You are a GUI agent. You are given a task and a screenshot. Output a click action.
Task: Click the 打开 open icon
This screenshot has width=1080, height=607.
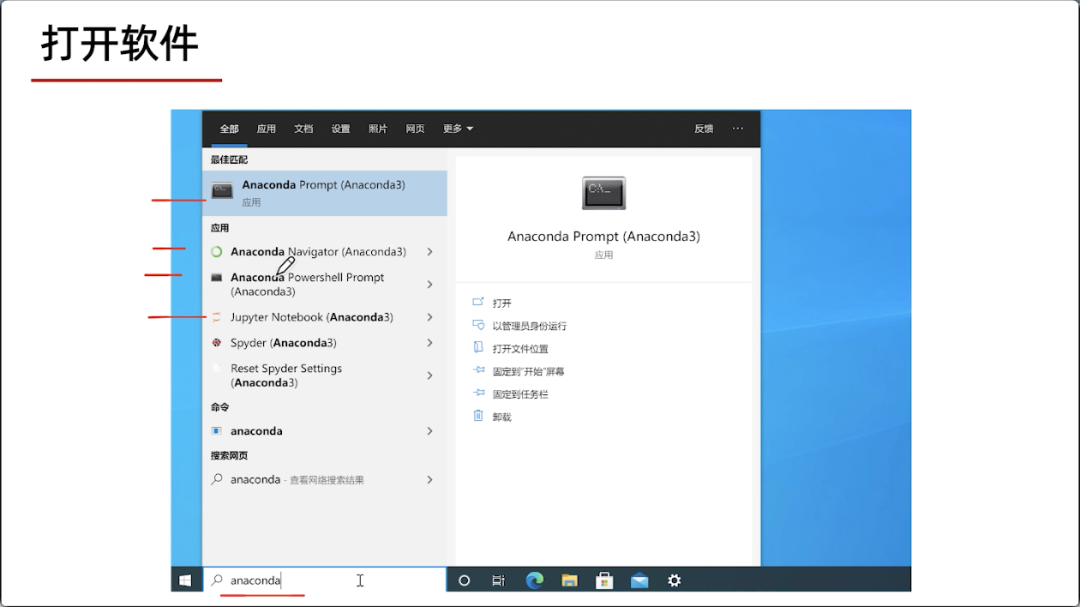click(478, 302)
